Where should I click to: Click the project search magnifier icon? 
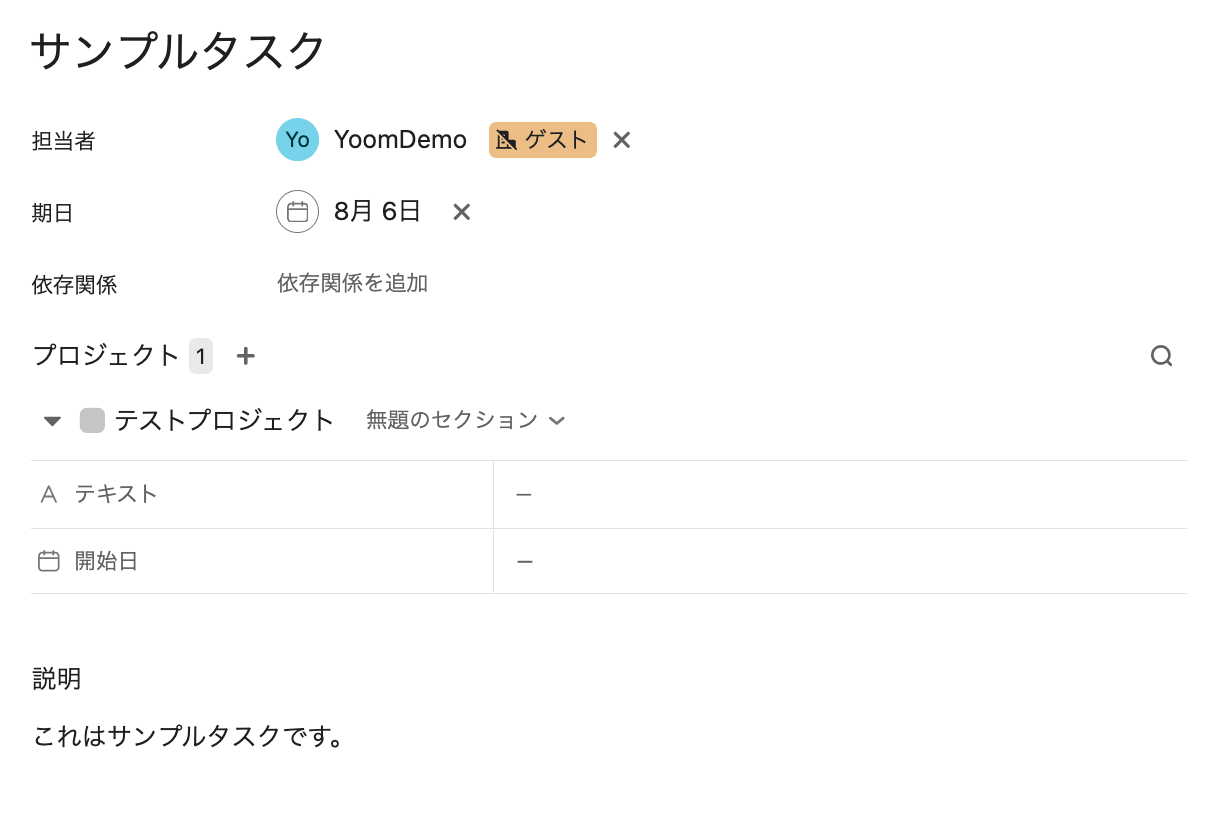1161,356
